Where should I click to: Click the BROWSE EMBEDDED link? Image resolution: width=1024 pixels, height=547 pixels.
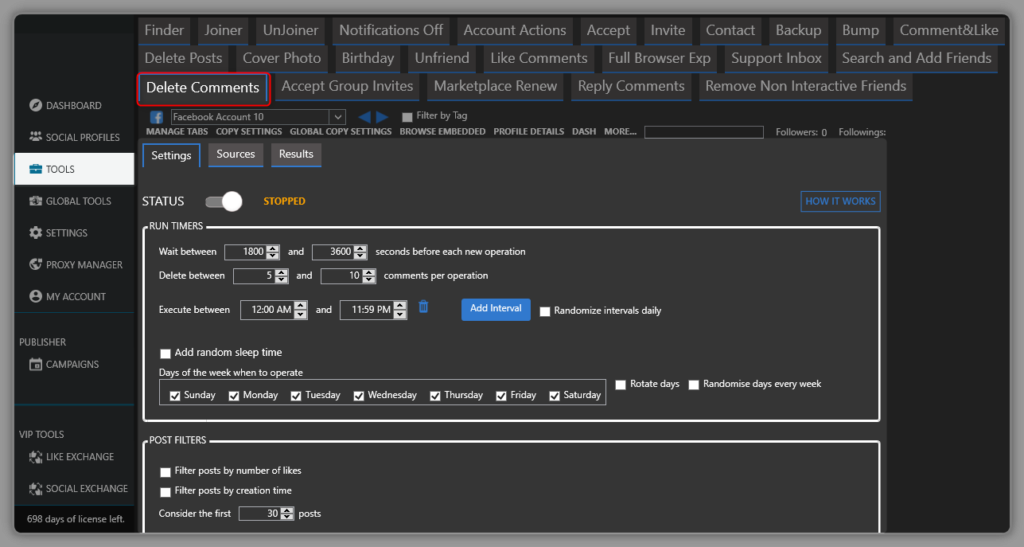click(x=442, y=131)
